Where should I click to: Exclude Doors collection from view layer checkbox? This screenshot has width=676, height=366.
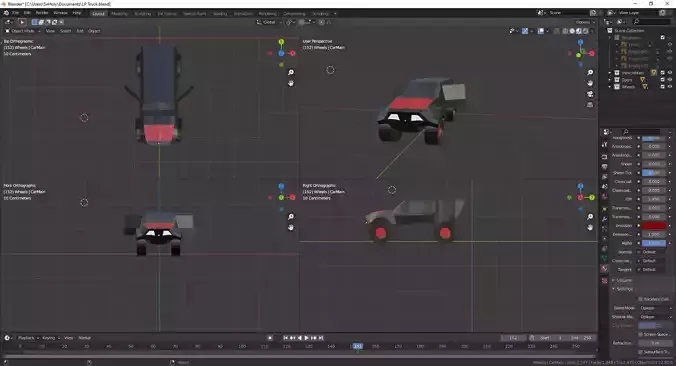pyautogui.click(x=663, y=80)
